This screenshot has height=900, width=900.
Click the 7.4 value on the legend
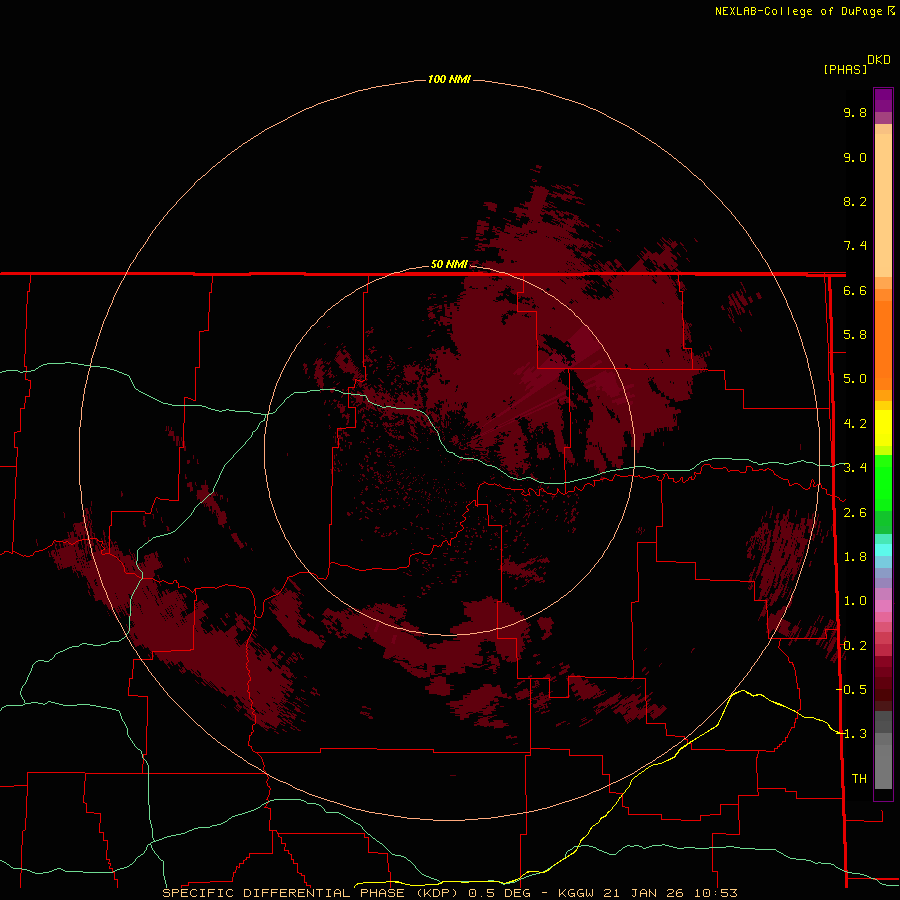pos(855,246)
